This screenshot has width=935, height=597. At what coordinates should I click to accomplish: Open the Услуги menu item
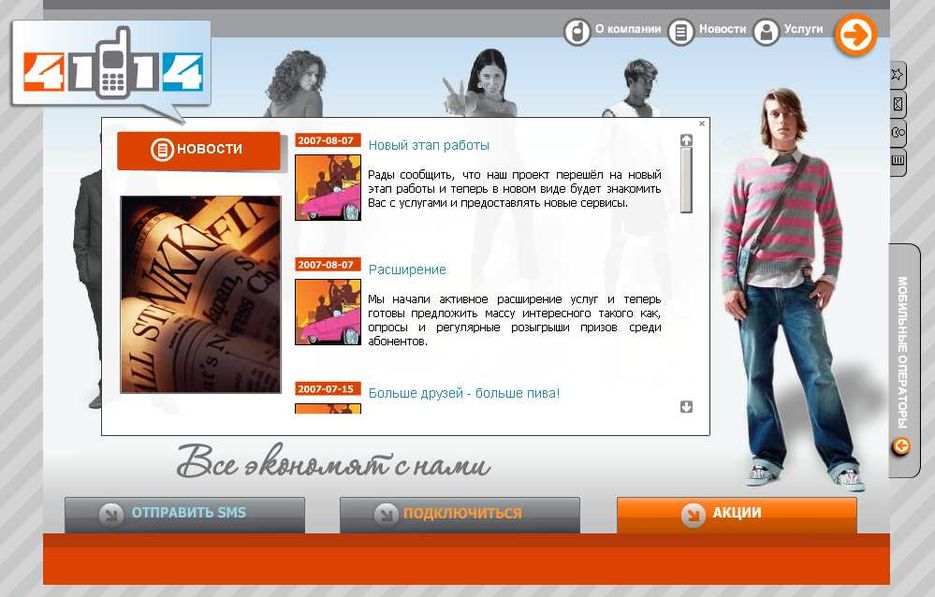804,30
